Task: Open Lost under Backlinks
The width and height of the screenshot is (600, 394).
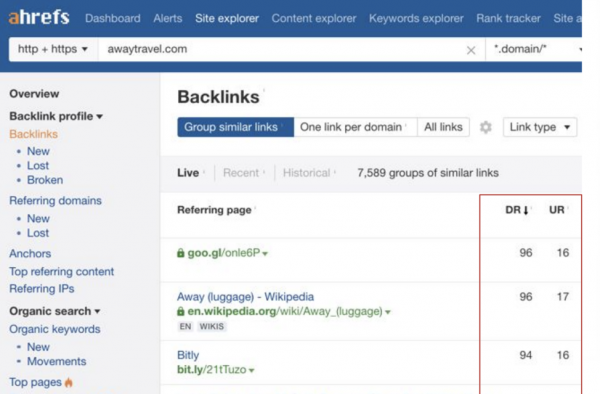Action: pyautogui.click(x=38, y=166)
